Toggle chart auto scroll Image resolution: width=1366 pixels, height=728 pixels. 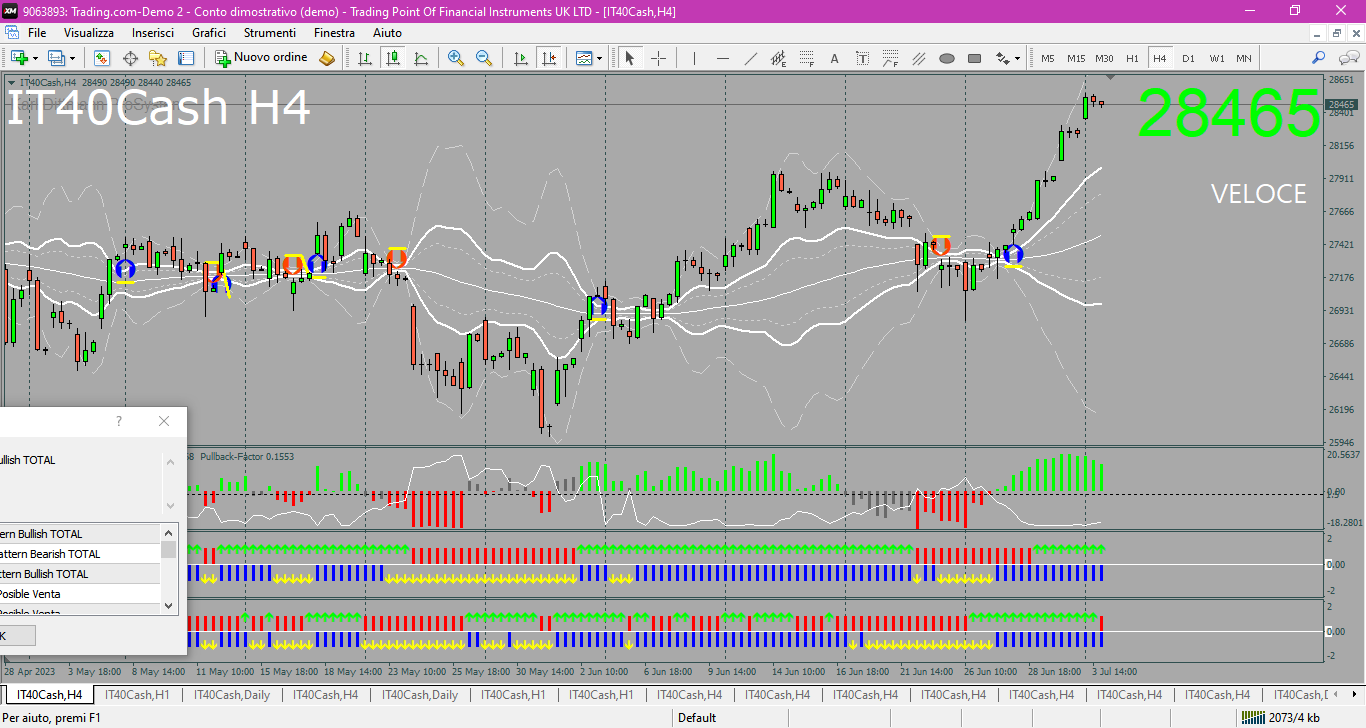[x=520, y=58]
